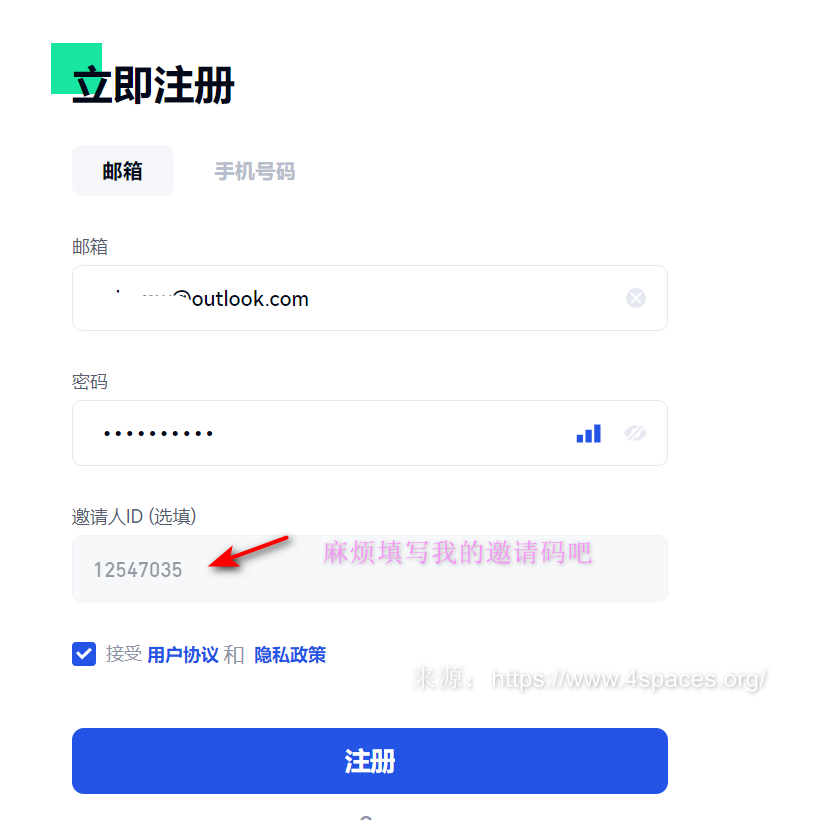Screen dimensions: 823x820
Task: Click the 邀请人ID (选填) label
Action: pos(134,517)
